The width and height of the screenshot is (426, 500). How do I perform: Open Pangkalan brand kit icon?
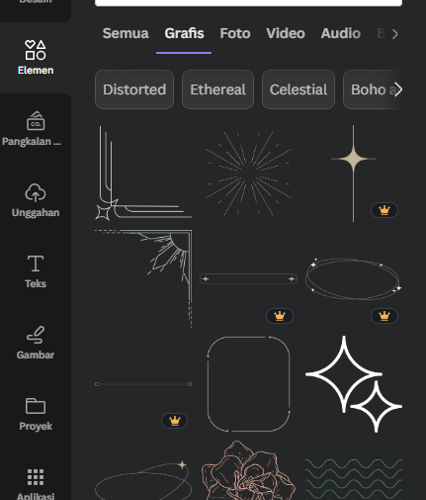(x=36, y=121)
